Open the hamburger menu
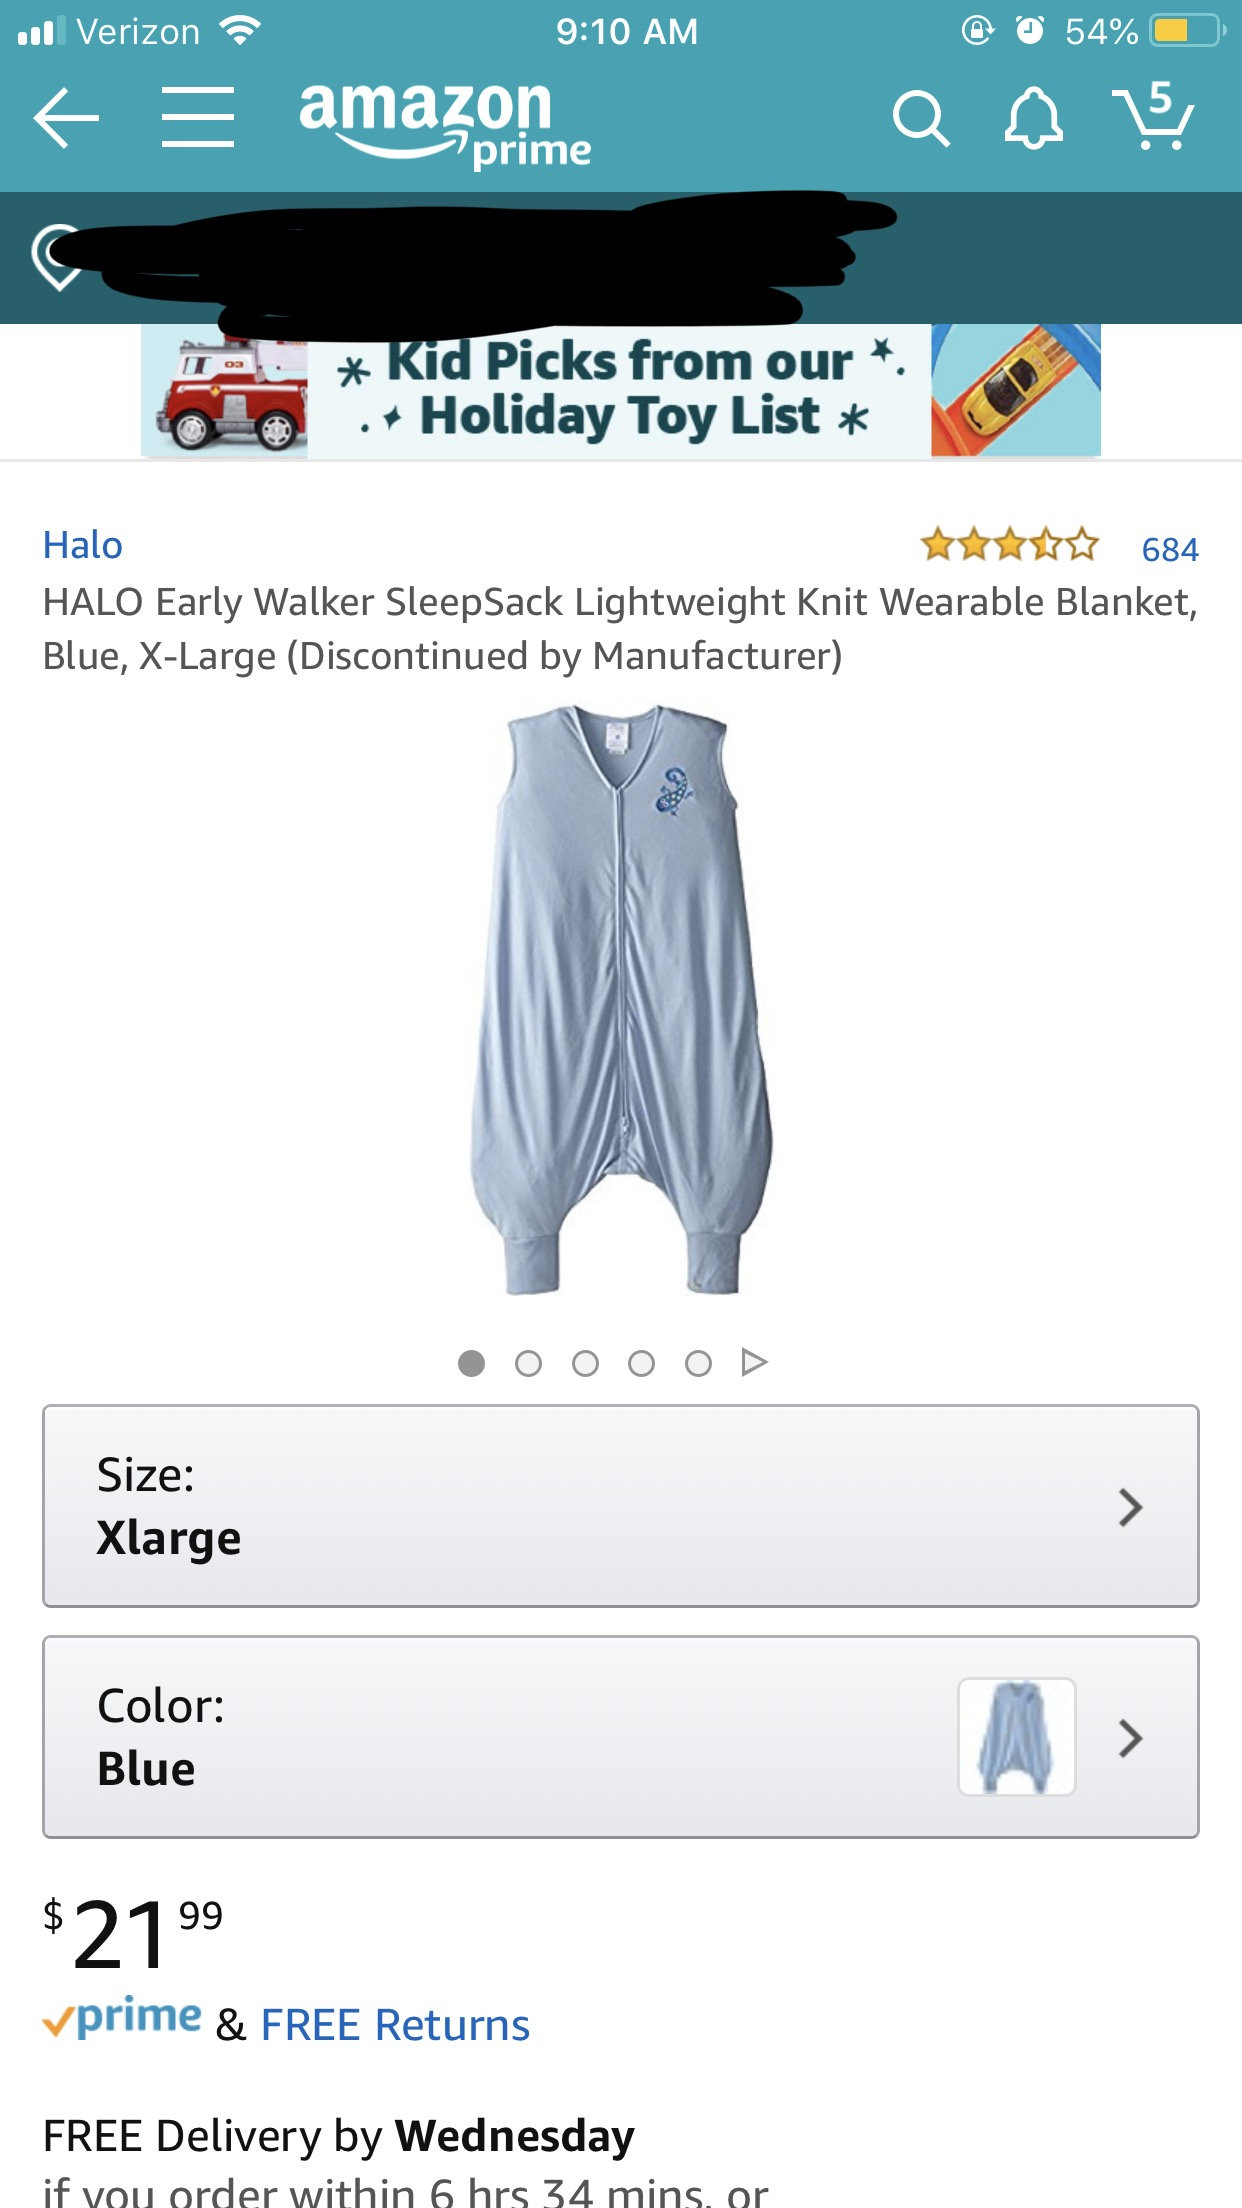This screenshot has width=1242, height=2208. [x=198, y=117]
